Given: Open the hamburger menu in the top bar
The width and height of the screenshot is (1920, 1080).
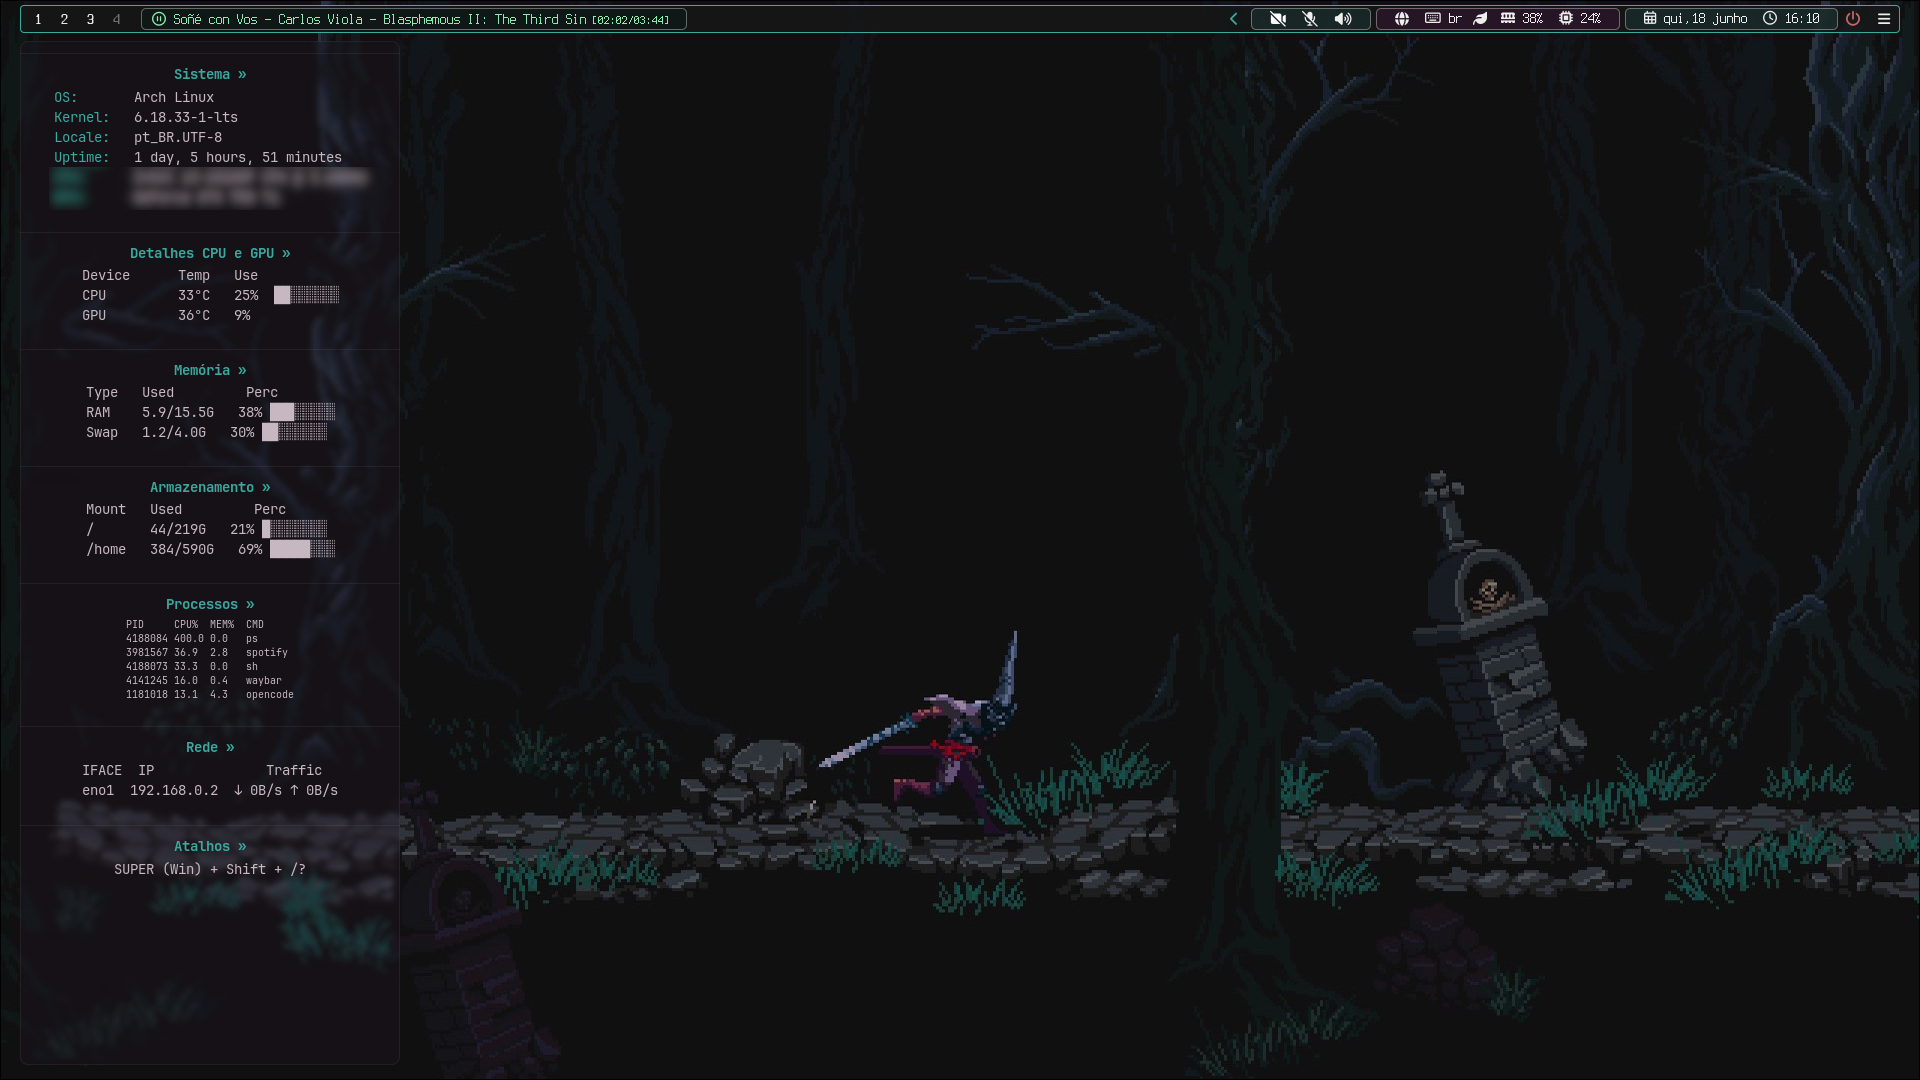Looking at the screenshot, I should (x=1884, y=19).
